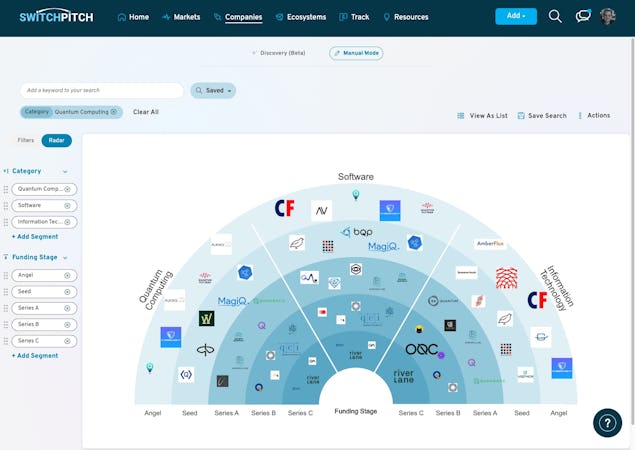Click the Funding Stage center label
Screen dimensions: 635x450
pos(356,411)
